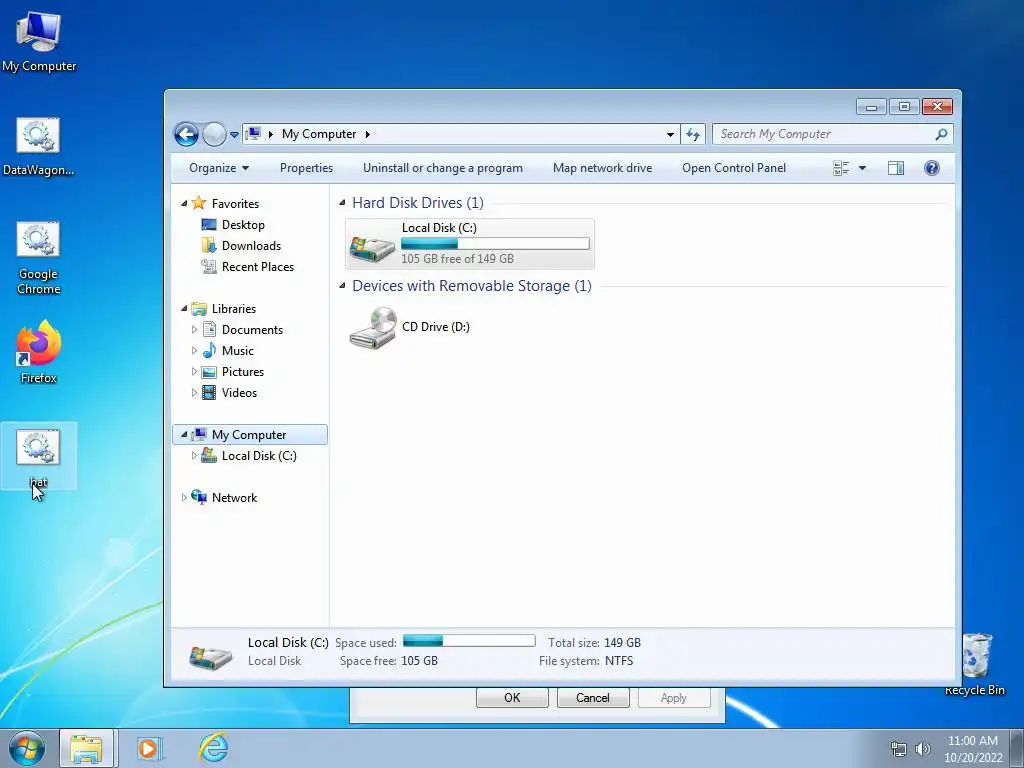Click OK in the background dialog
This screenshot has height=768, width=1024.
(512, 697)
